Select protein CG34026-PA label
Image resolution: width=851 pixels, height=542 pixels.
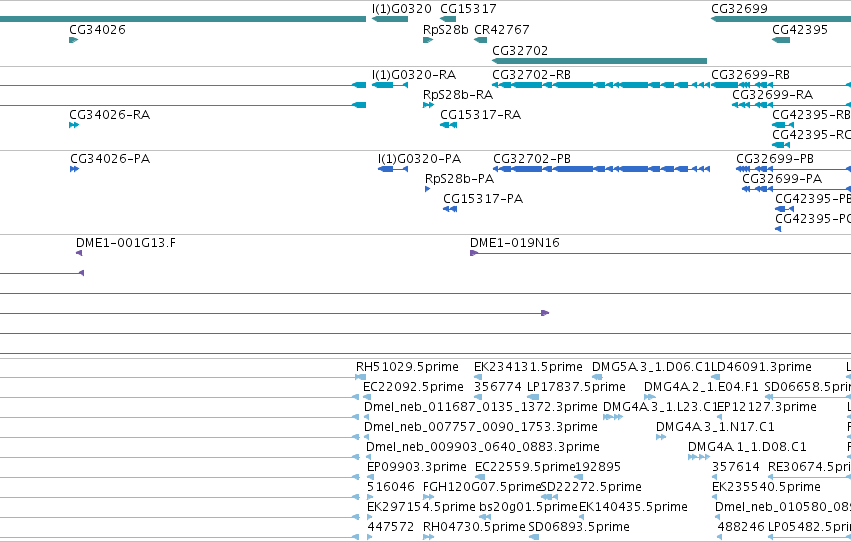110,159
